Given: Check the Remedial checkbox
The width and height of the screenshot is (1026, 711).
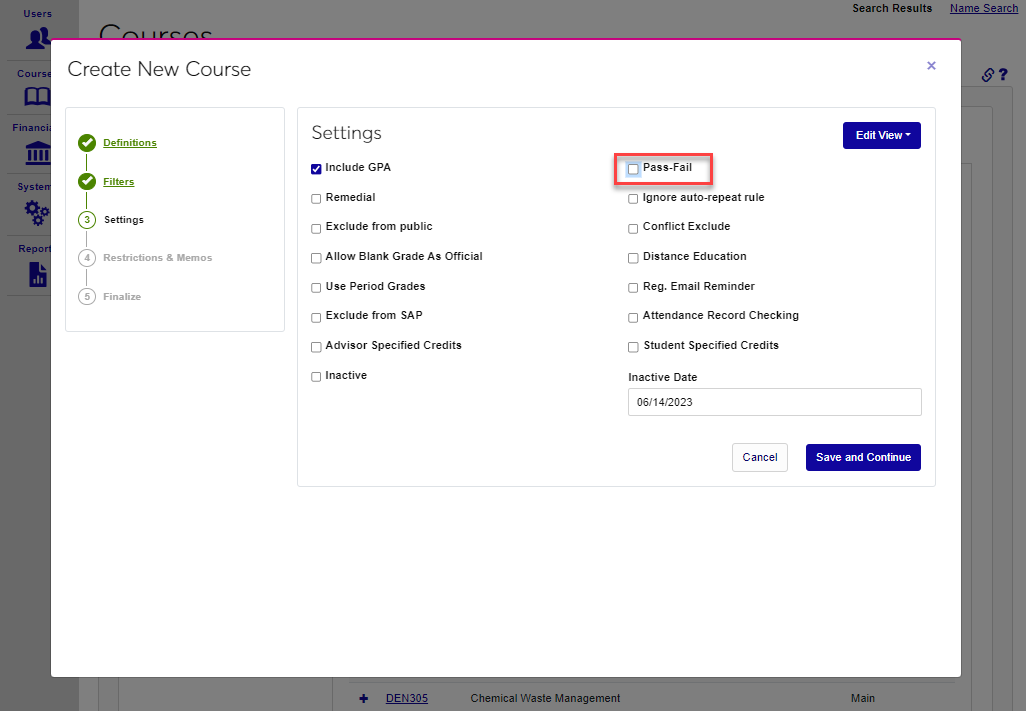Looking at the screenshot, I should tap(316, 199).
